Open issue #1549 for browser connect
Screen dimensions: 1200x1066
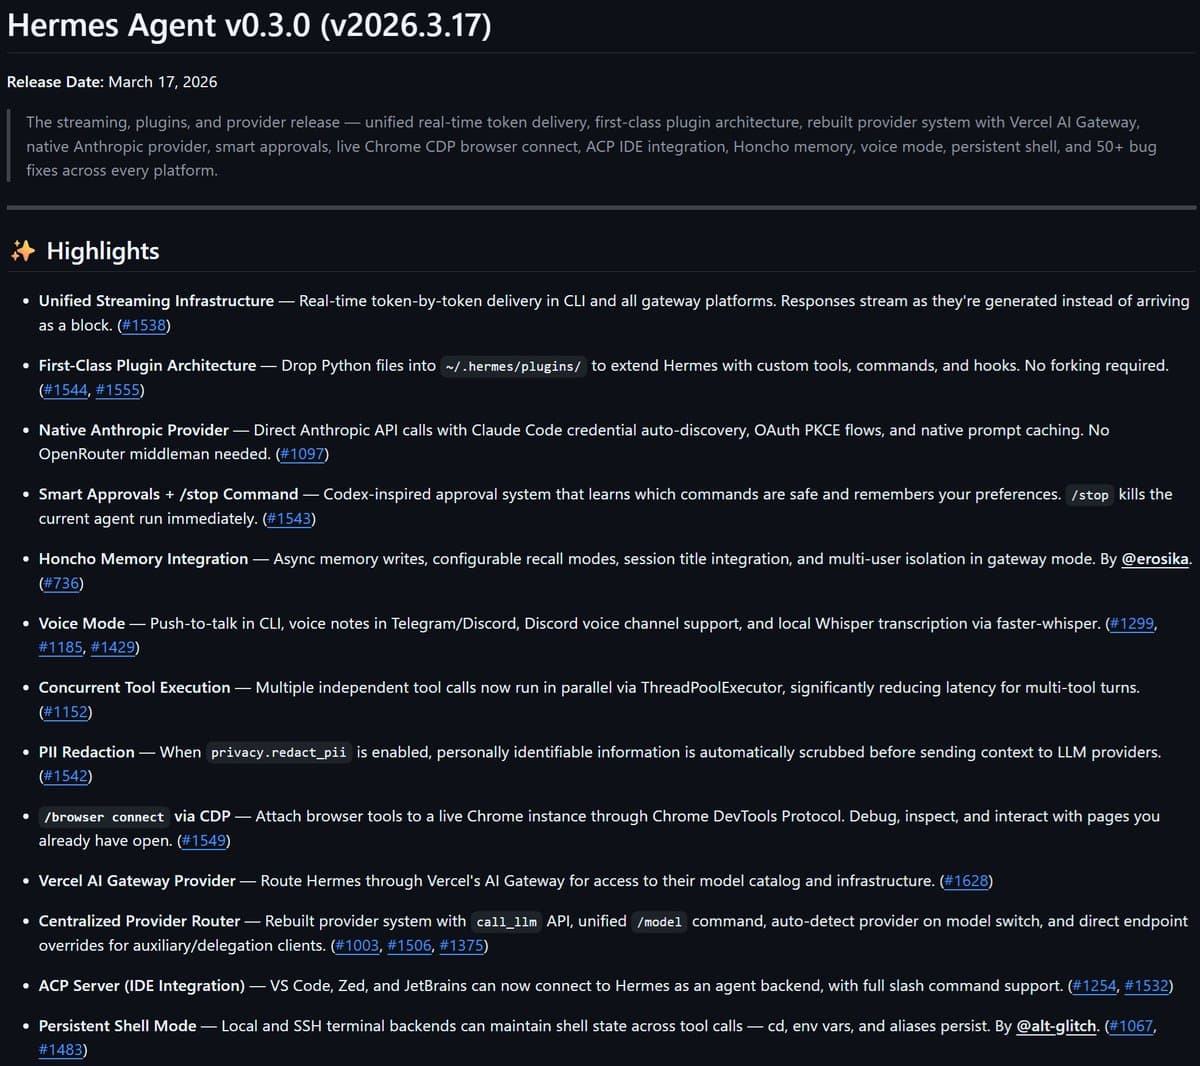click(x=205, y=841)
